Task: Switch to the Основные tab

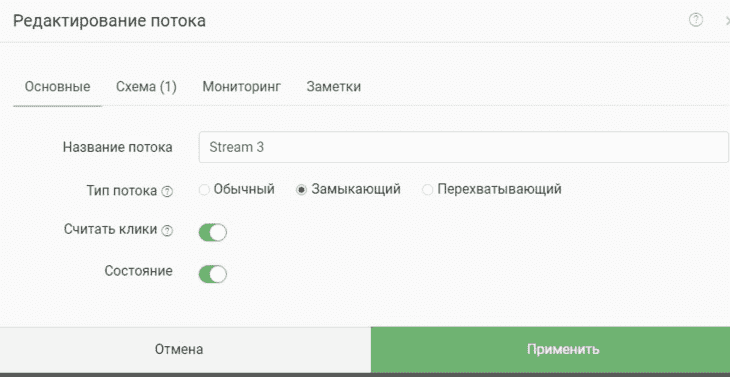Action: 57,87
